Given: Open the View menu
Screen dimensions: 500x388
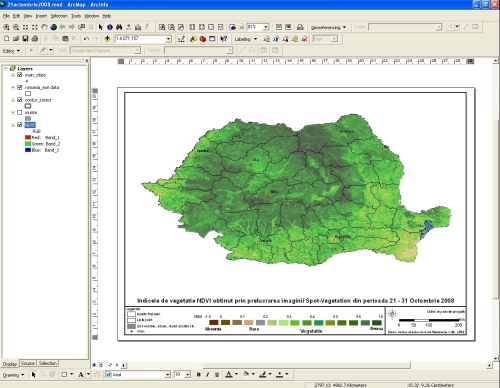Looking at the screenshot, I should (28, 16).
